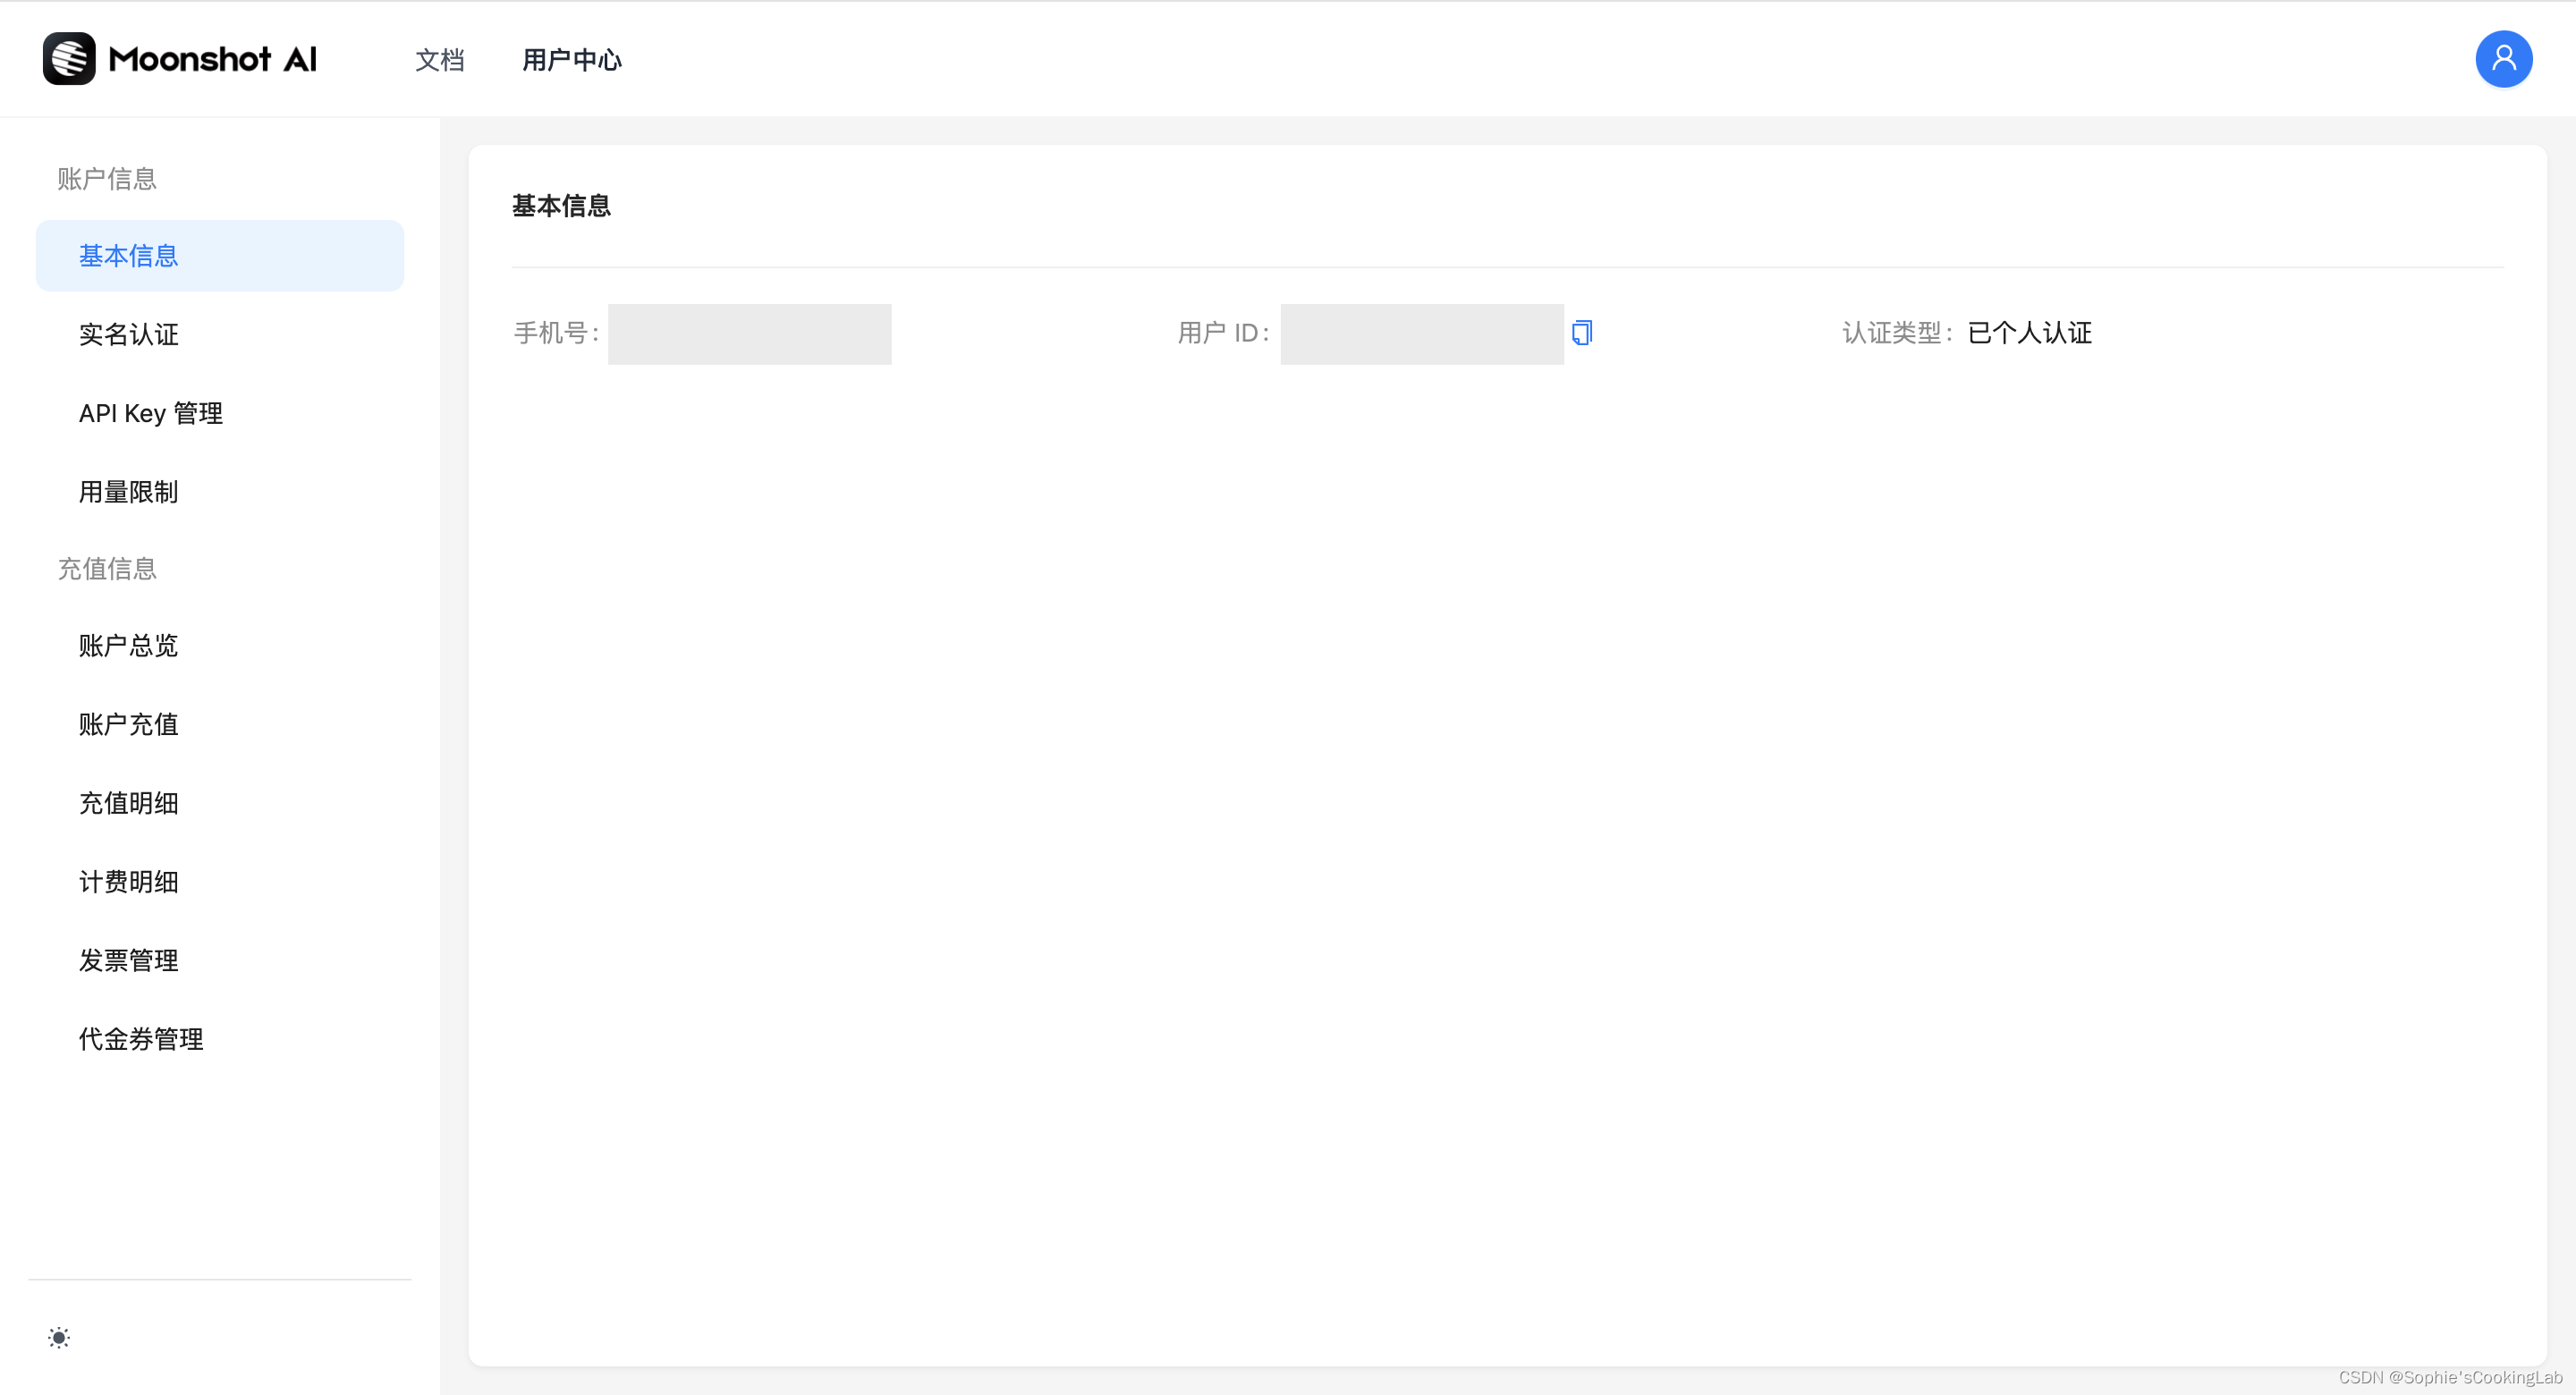Click the Moonshot AI logo icon
The image size is (2576, 1395).
tap(69, 59)
